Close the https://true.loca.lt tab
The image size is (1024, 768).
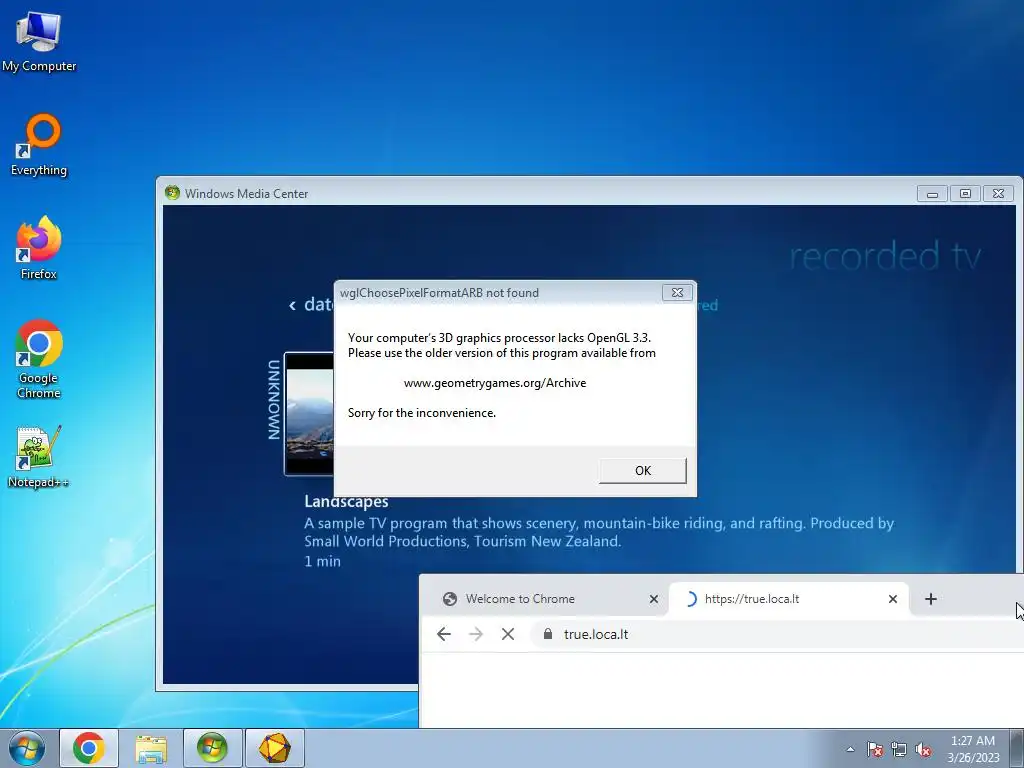pyautogui.click(x=893, y=599)
